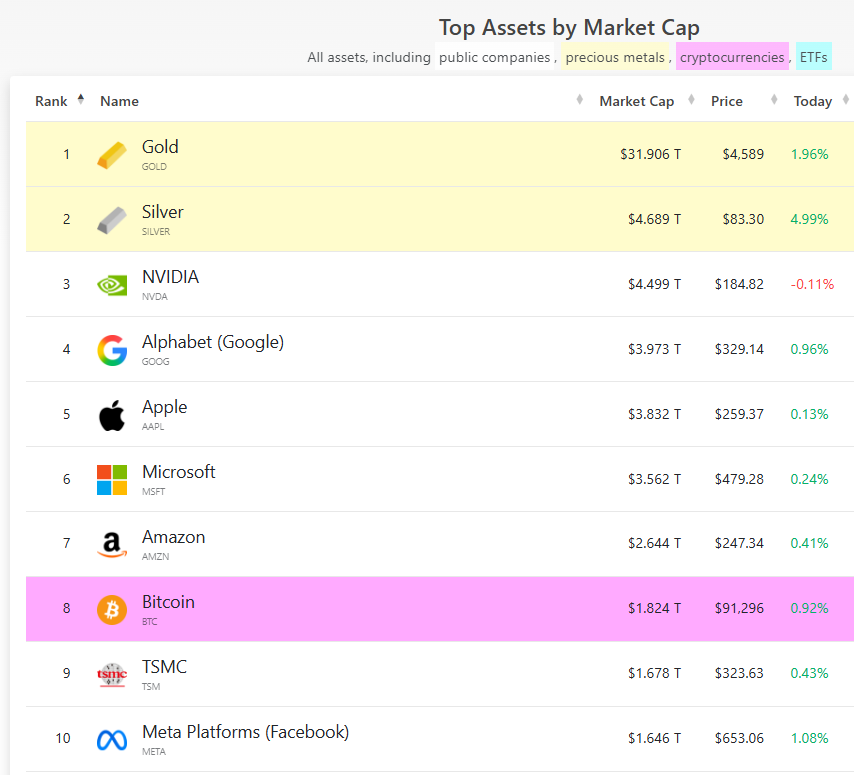Click TSMC market cap $1.678 T
The height and width of the screenshot is (775, 854).
click(x=654, y=673)
